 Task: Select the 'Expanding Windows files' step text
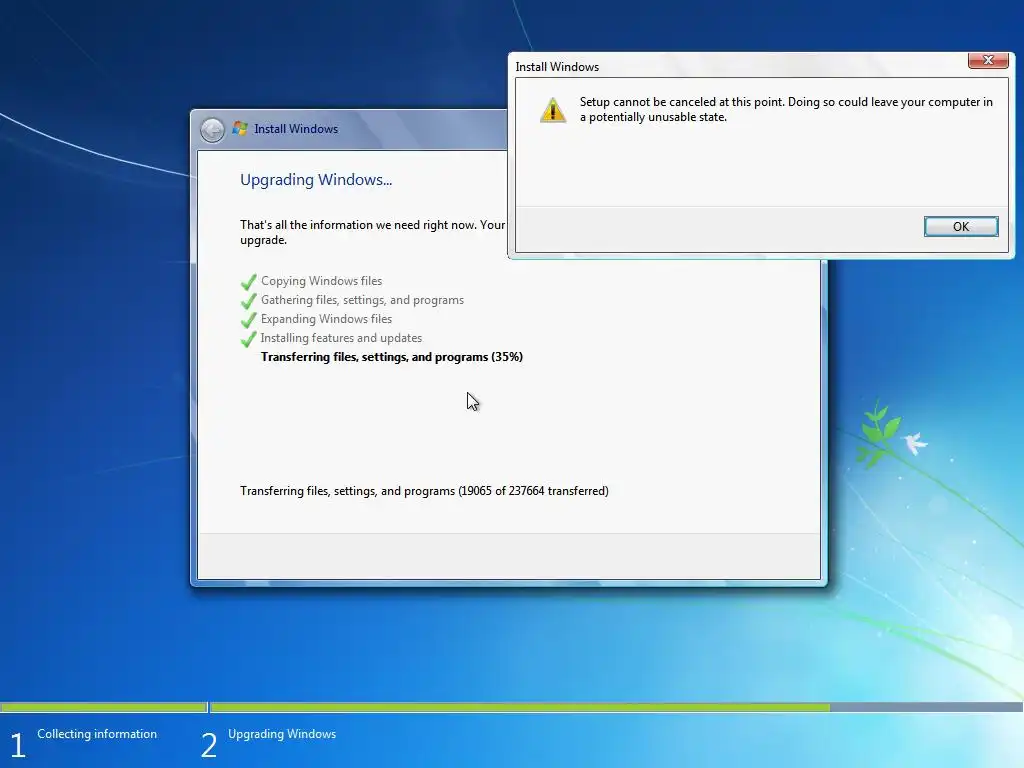(327, 319)
